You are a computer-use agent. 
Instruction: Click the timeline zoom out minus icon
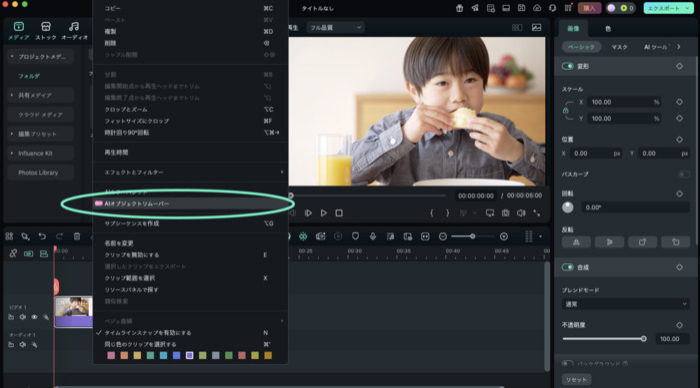tap(442, 236)
